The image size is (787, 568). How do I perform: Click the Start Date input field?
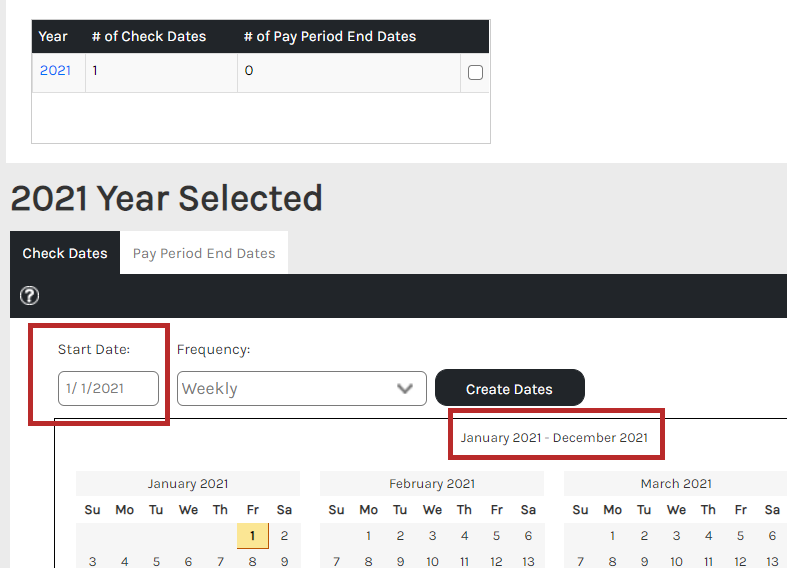point(108,388)
